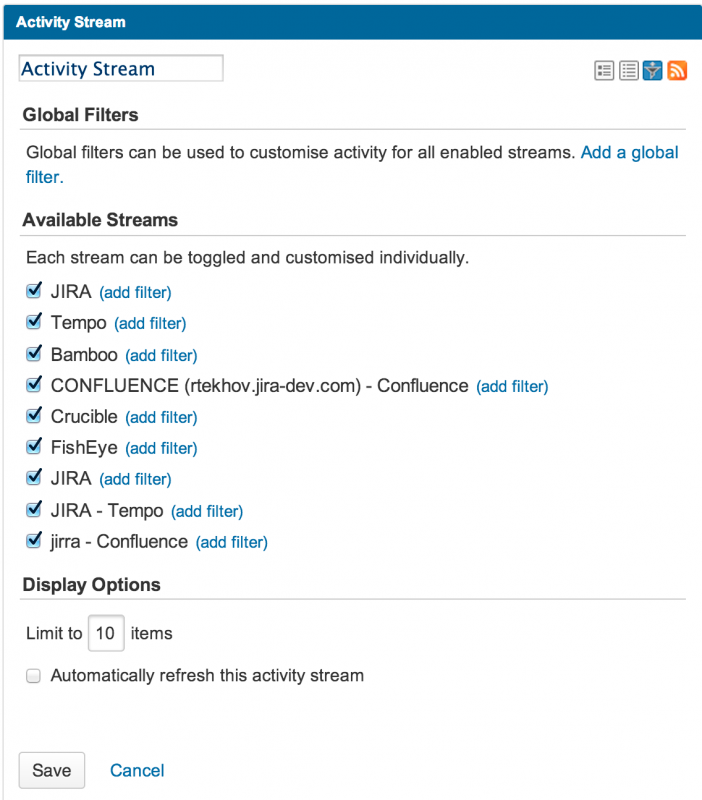The image size is (702, 800).
Task: Enable automatic refresh of activity stream
Action: click(x=33, y=676)
